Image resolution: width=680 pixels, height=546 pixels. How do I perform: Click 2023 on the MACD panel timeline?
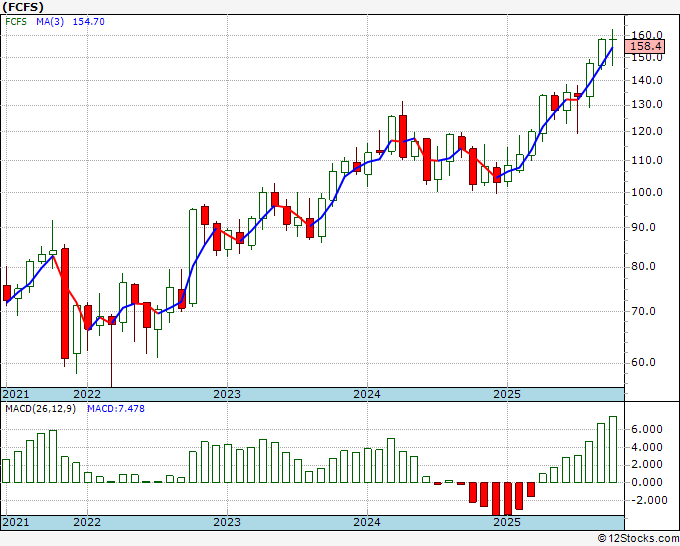pos(227,522)
